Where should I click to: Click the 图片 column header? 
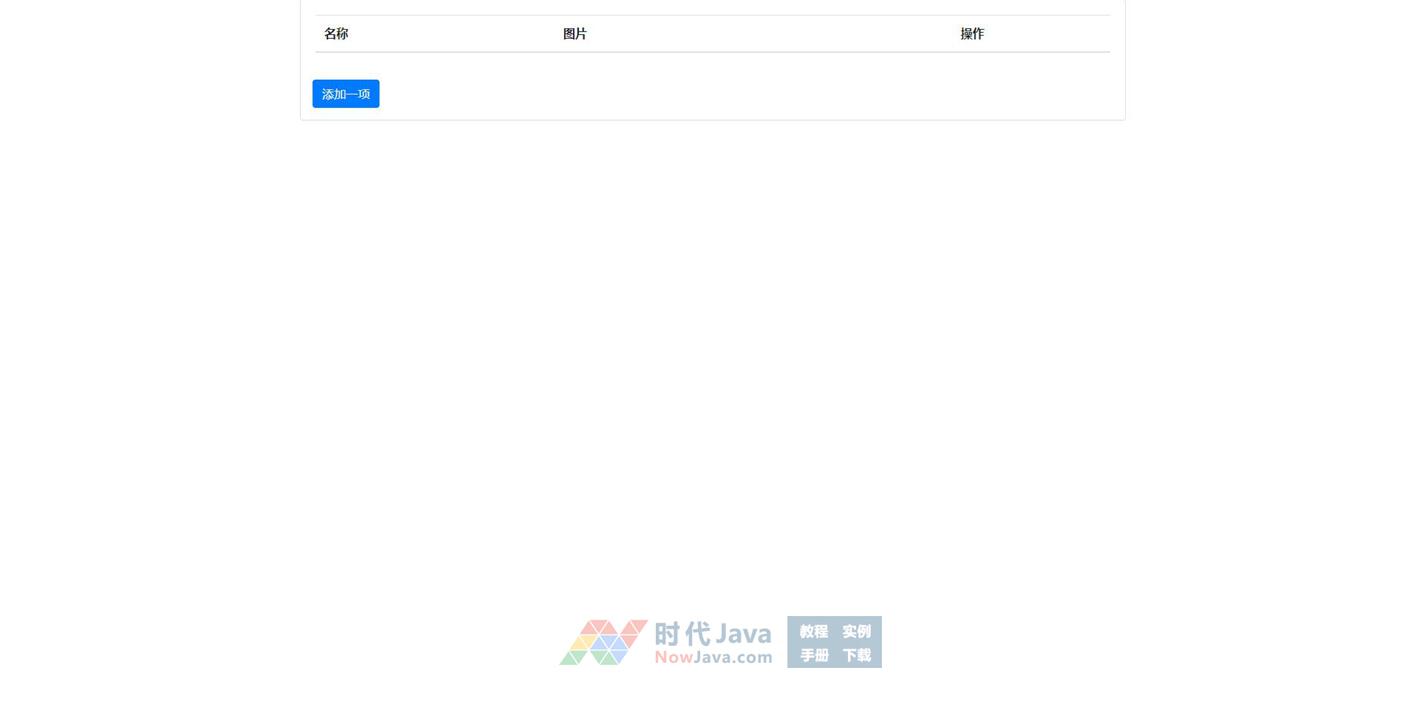click(x=575, y=34)
